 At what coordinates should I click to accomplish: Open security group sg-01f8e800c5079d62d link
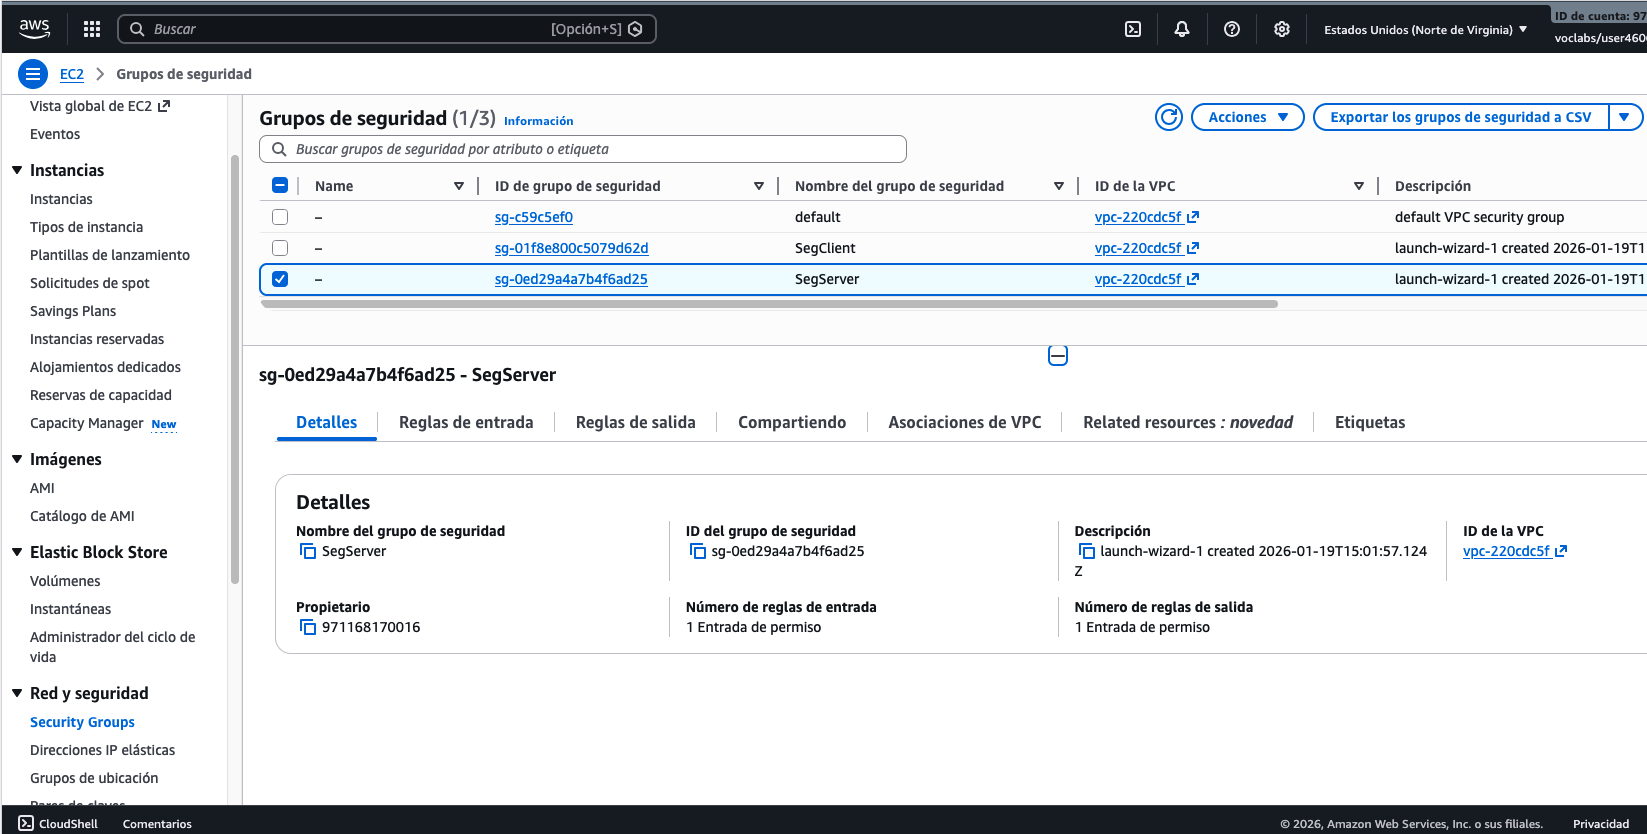coord(571,248)
